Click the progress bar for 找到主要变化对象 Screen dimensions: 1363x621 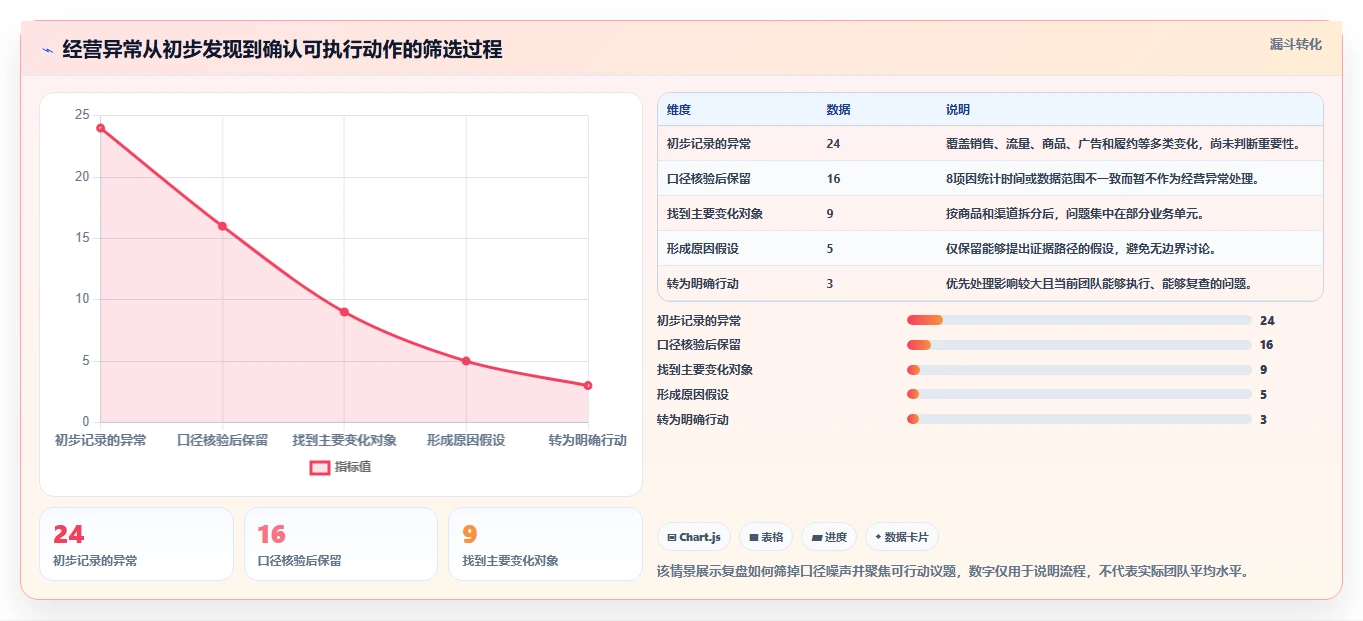tap(1079, 370)
